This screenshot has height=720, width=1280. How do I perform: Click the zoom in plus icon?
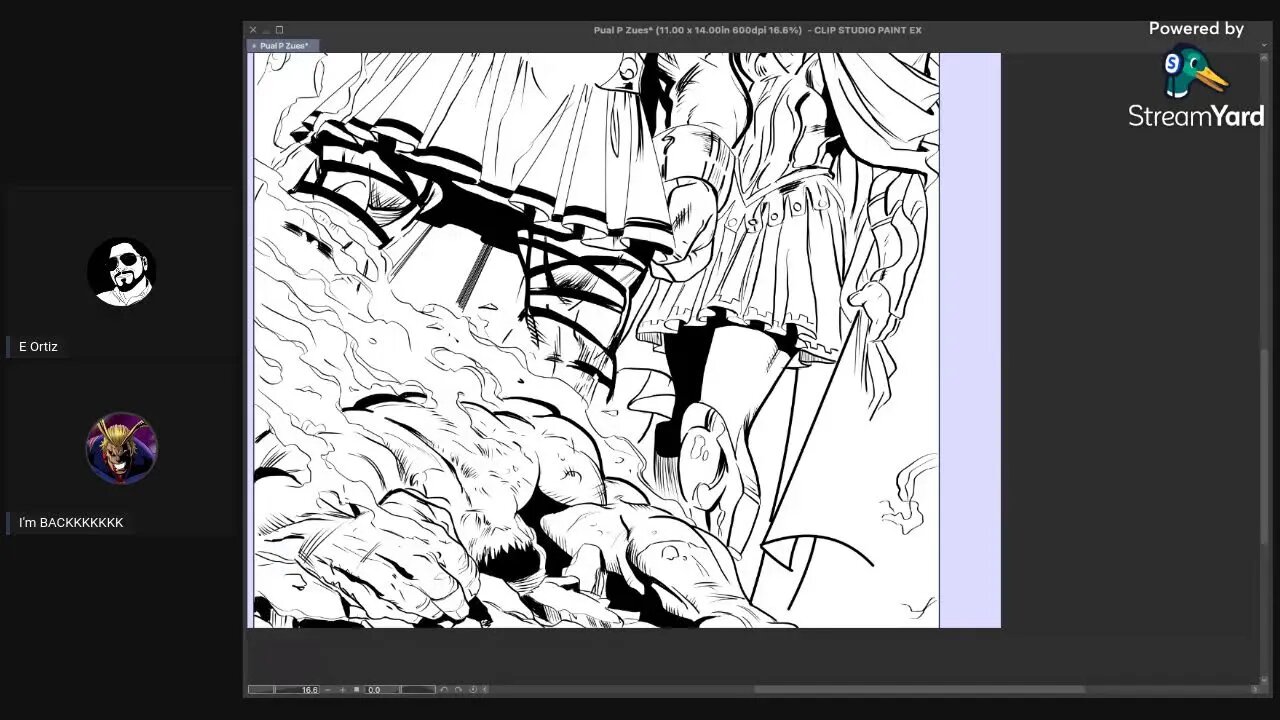(342, 690)
